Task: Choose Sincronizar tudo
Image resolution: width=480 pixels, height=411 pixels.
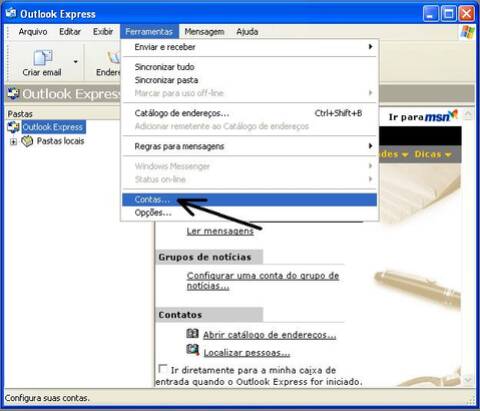Action: [249, 67]
